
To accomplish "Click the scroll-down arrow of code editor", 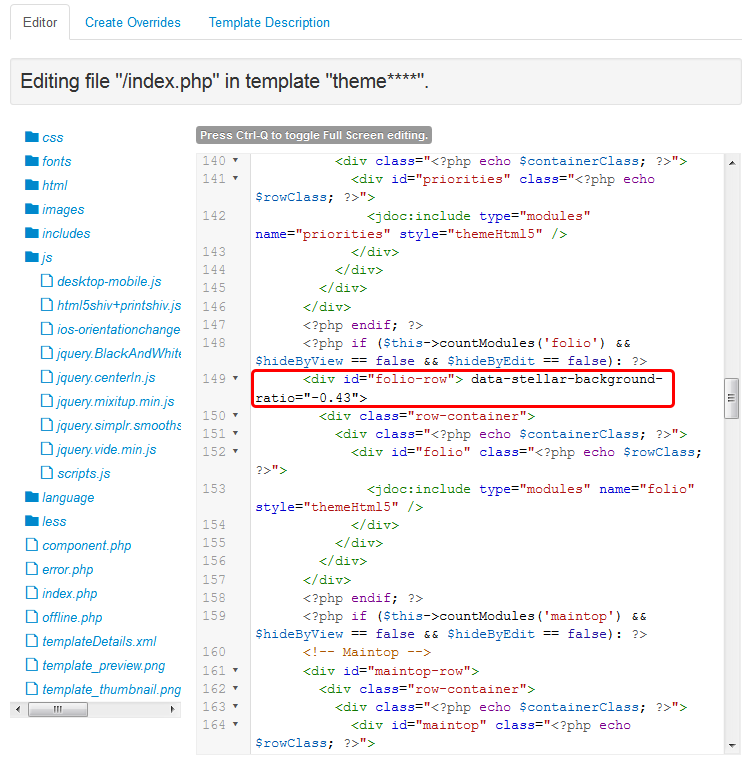I will (732, 745).
